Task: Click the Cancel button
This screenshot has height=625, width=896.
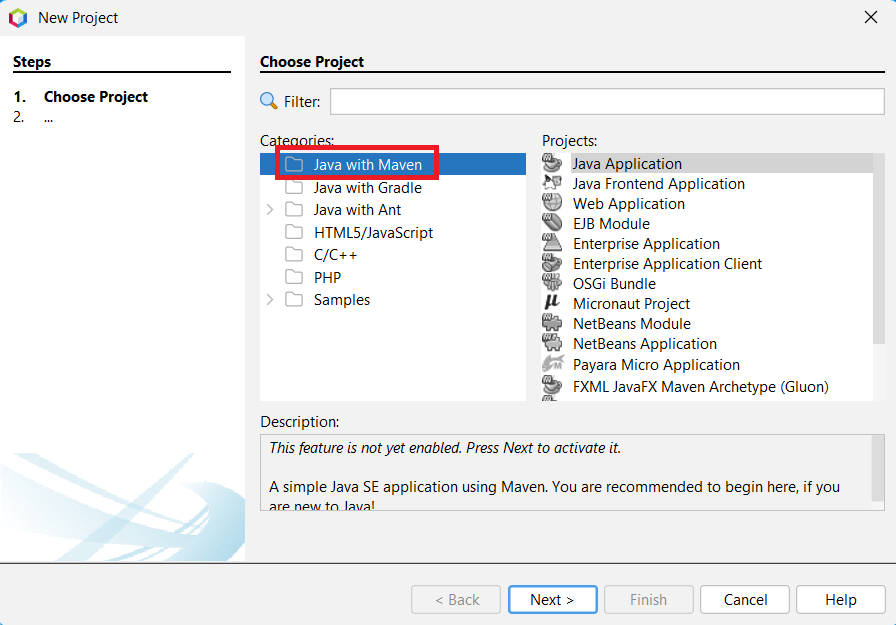Action: [745, 599]
